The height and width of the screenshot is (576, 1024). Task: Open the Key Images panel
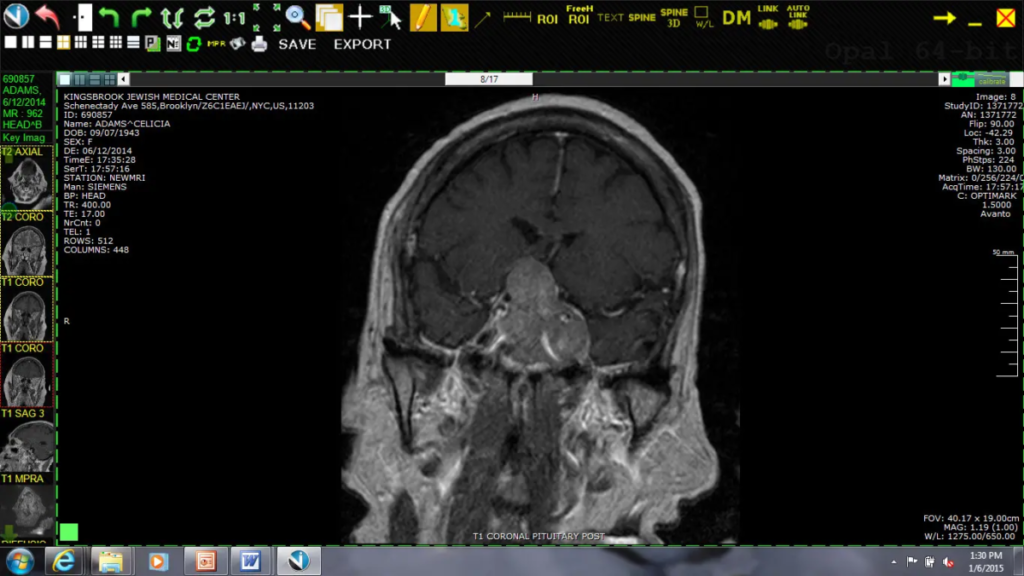tap(24, 138)
